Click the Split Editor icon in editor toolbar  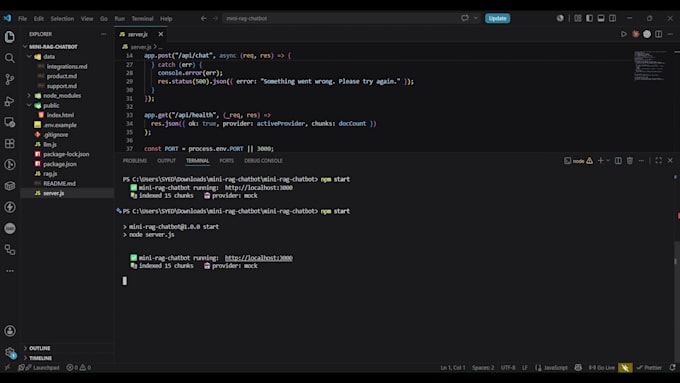[x=659, y=34]
